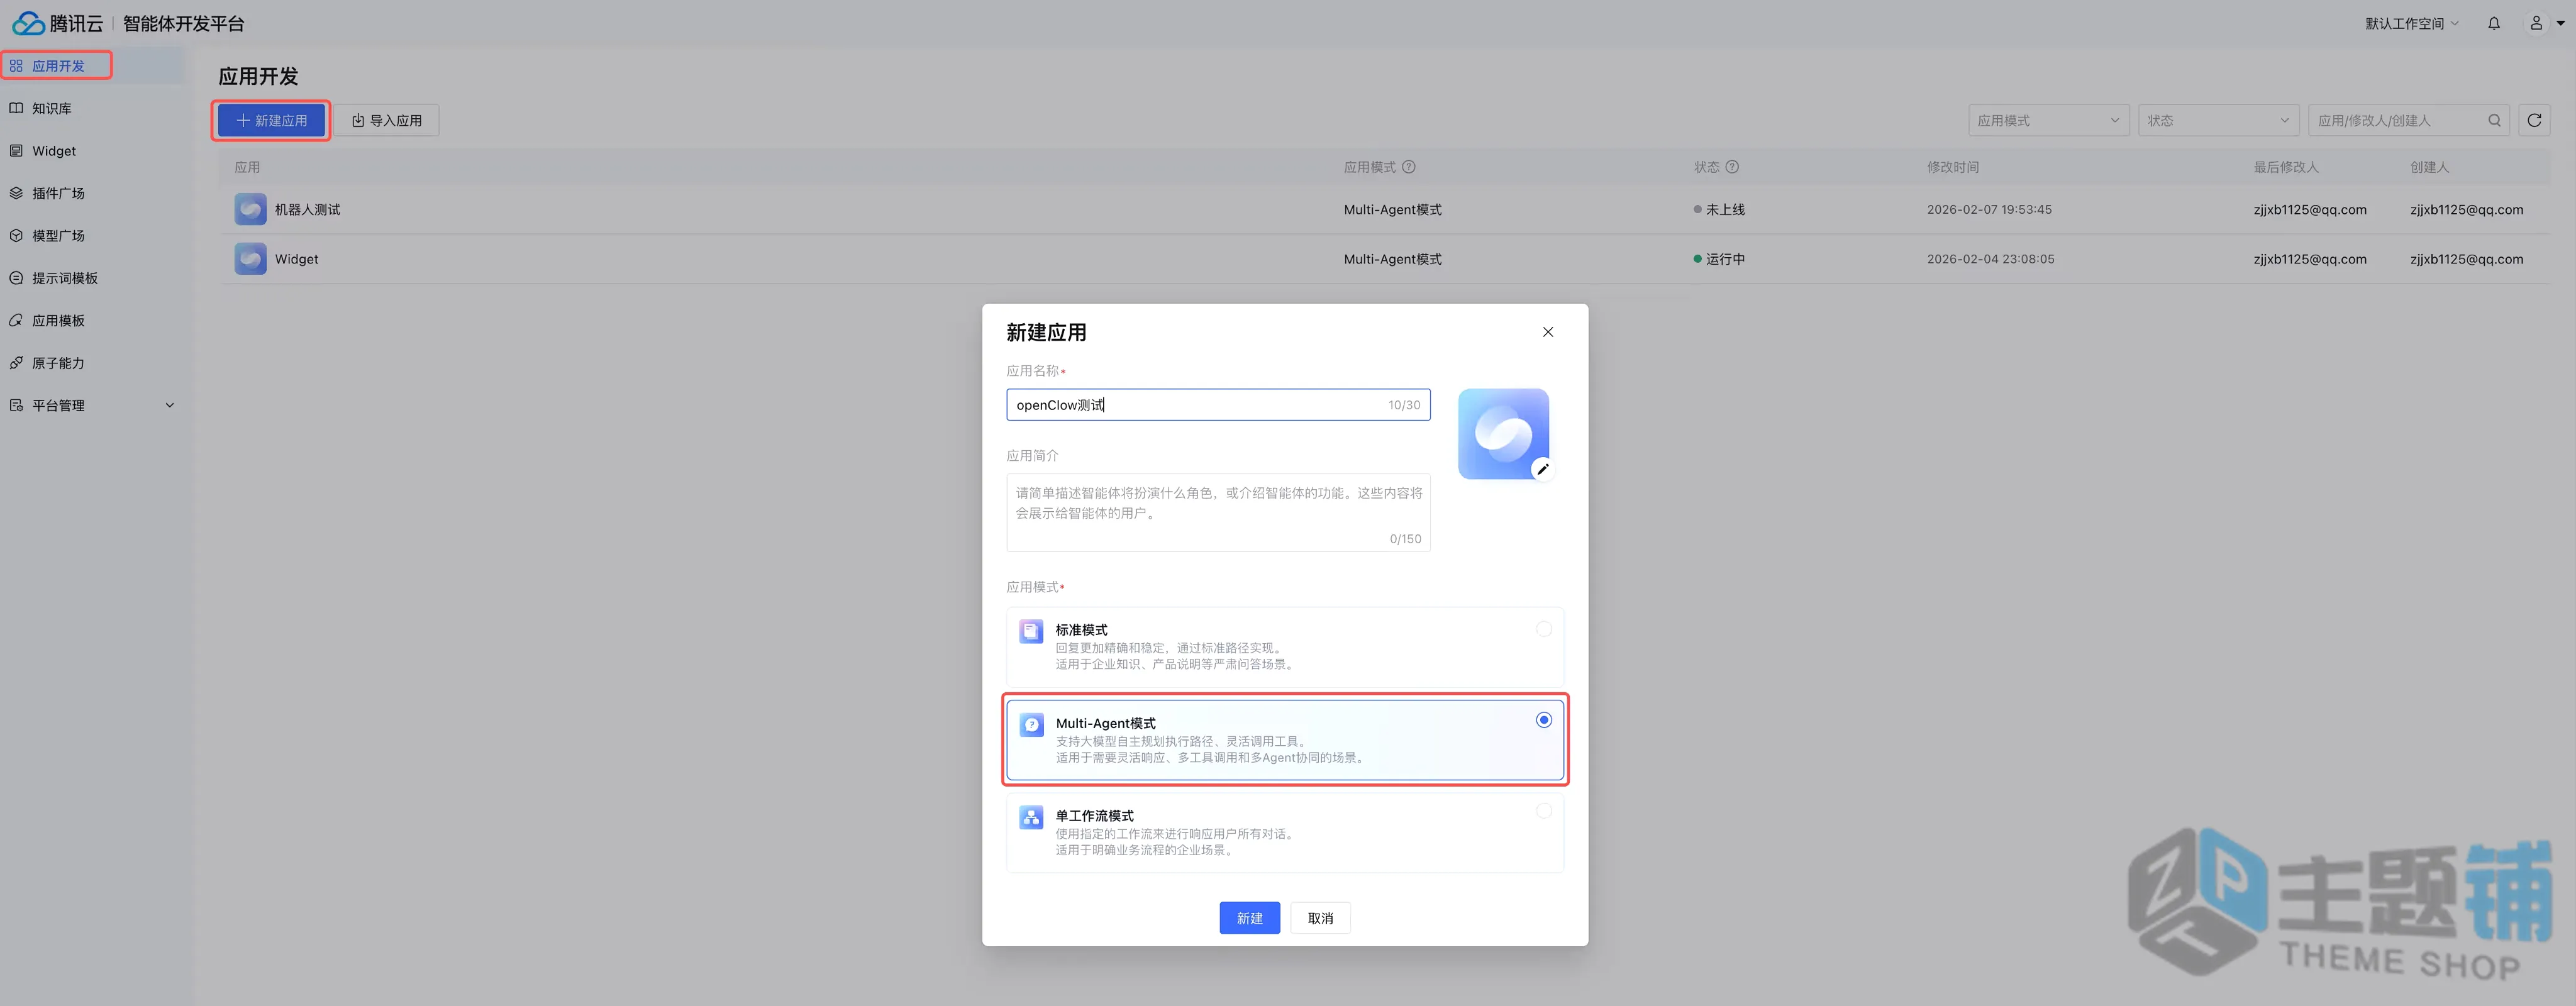The height and width of the screenshot is (1006, 2576).
Task: Click the 应用简介 description textarea
Action: point(1218,513)
